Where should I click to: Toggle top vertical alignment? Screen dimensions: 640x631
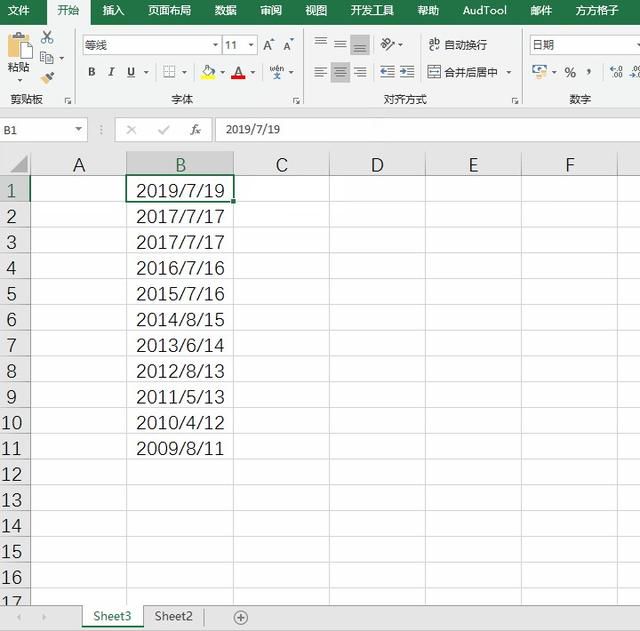coord(321,44)
